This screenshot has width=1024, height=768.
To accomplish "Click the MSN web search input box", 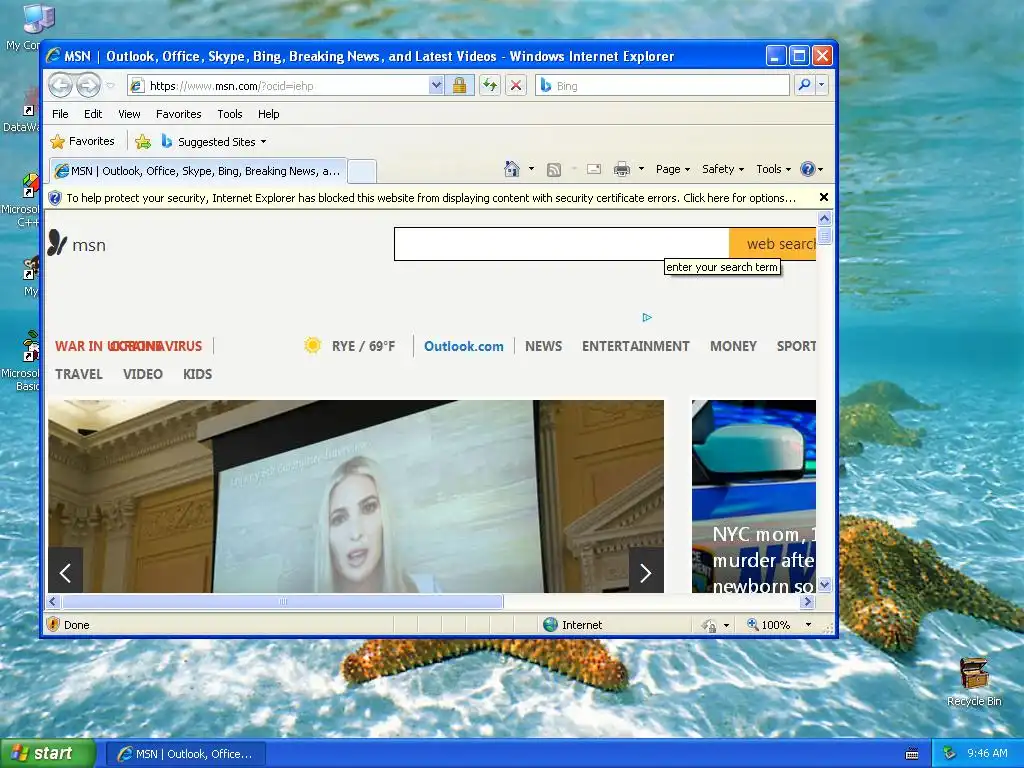I will 562,244.
